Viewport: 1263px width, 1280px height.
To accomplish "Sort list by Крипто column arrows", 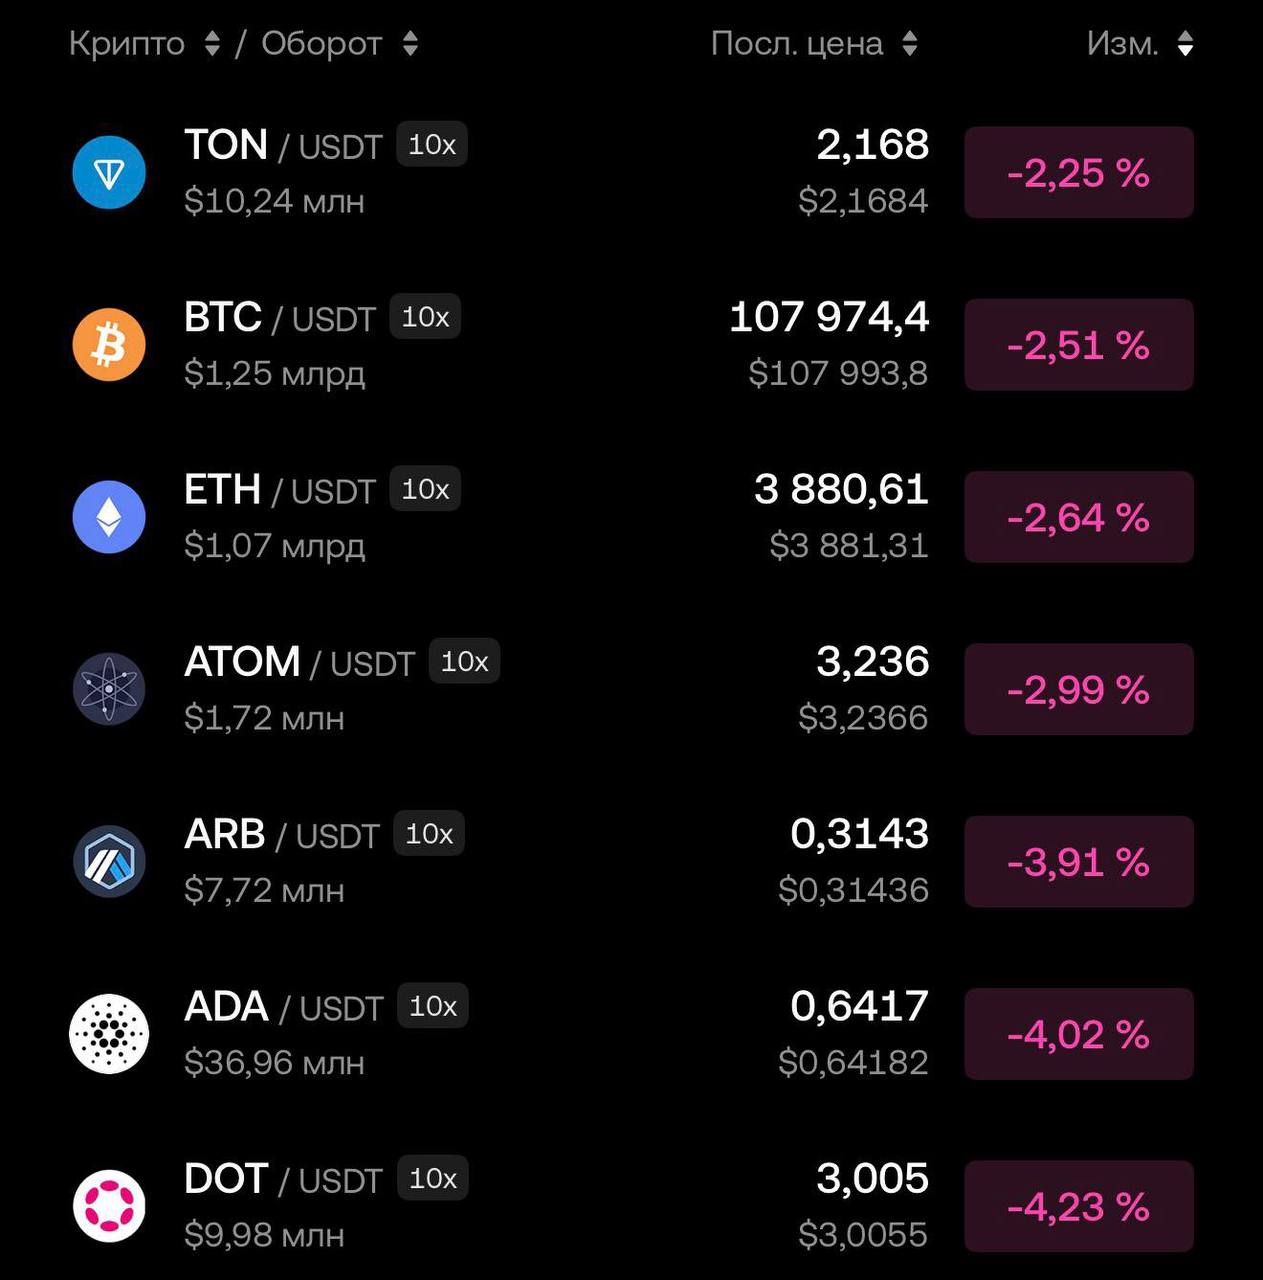I will pyautogui.click(x=212, y=44).
